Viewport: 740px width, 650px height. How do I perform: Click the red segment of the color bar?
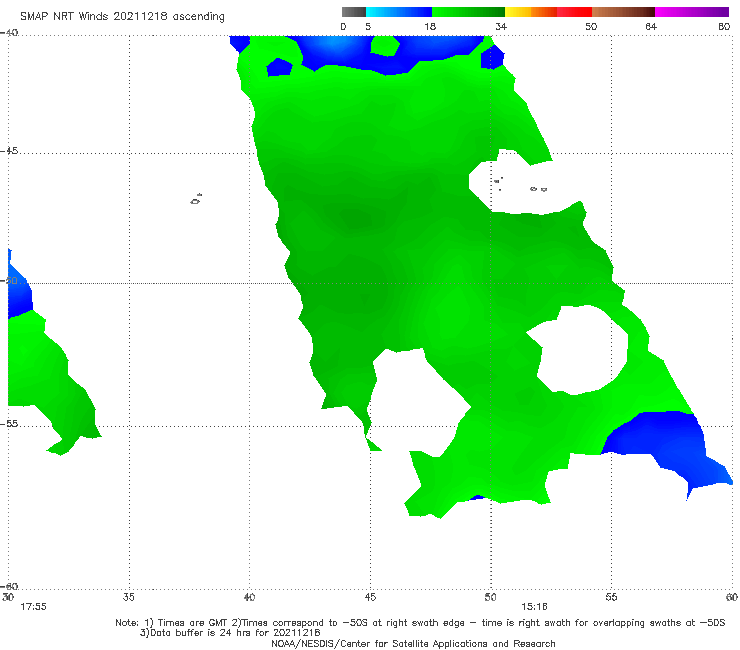pyautogui.click(x=574, y=12)
